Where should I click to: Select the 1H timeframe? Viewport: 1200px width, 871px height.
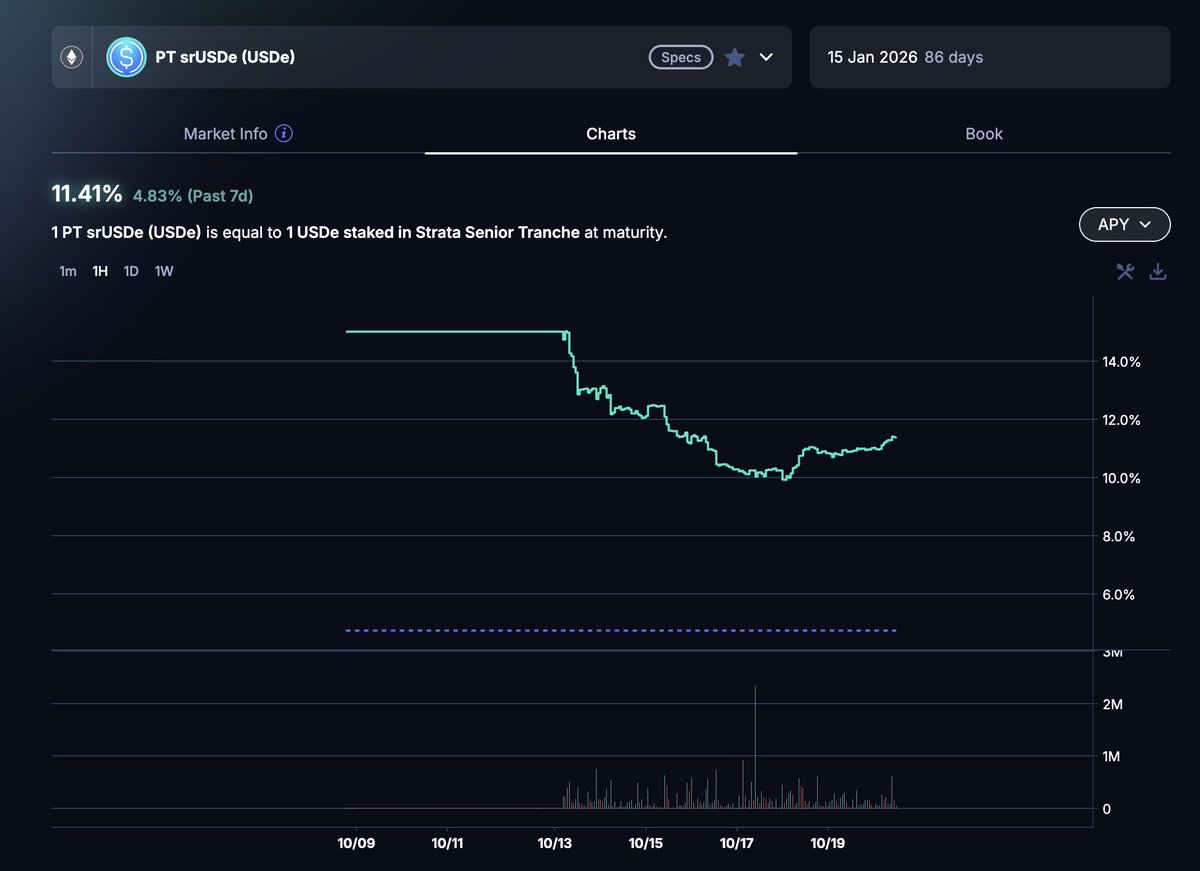100,271
